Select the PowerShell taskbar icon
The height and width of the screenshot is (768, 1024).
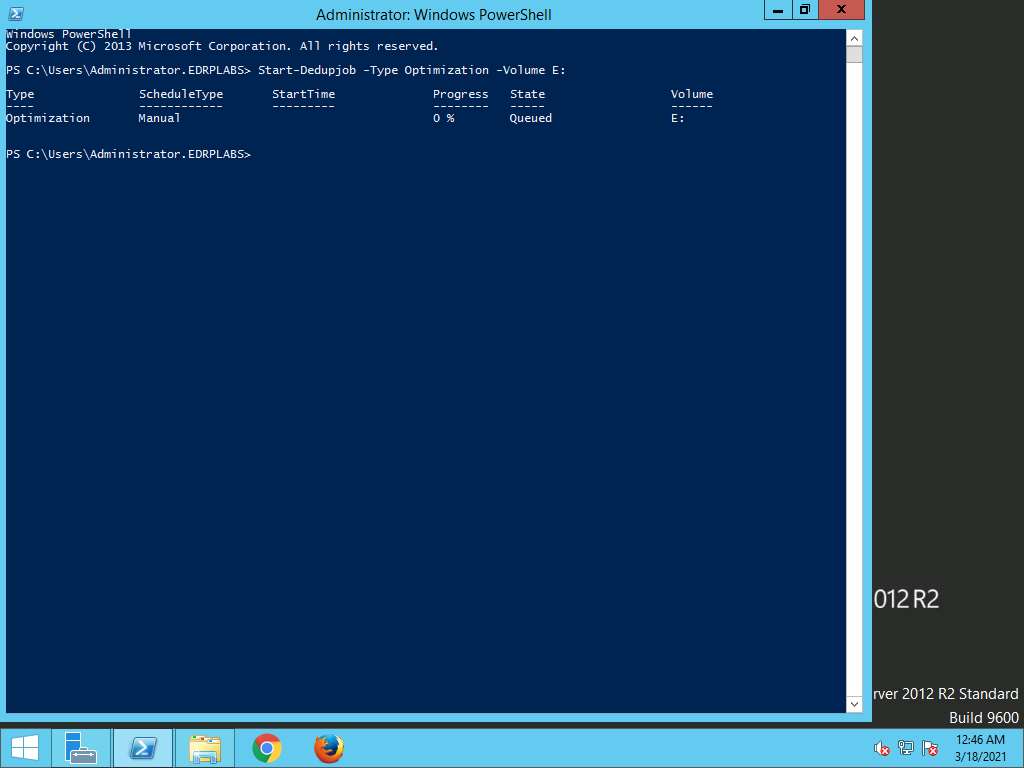coord(143,748)
